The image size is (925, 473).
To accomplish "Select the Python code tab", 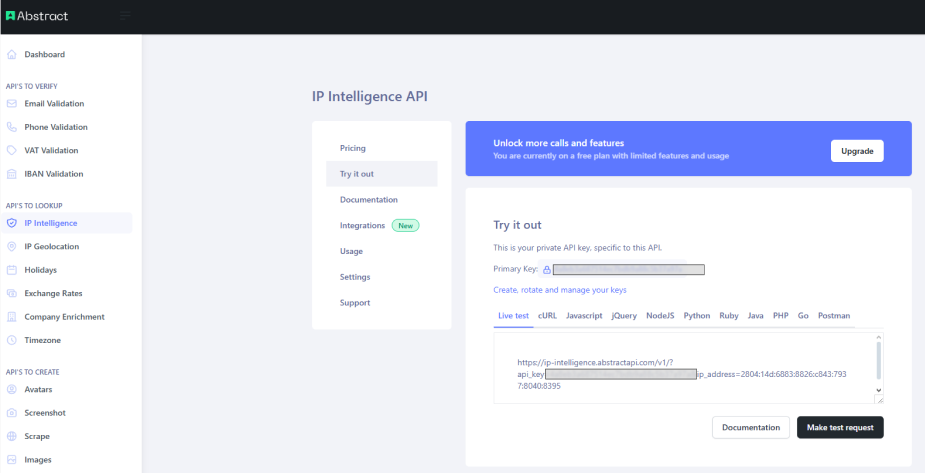I will [697, 315].
